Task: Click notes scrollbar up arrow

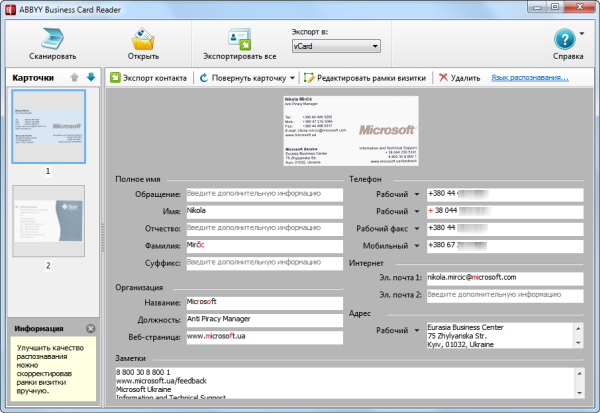Action: pos(579,373)
